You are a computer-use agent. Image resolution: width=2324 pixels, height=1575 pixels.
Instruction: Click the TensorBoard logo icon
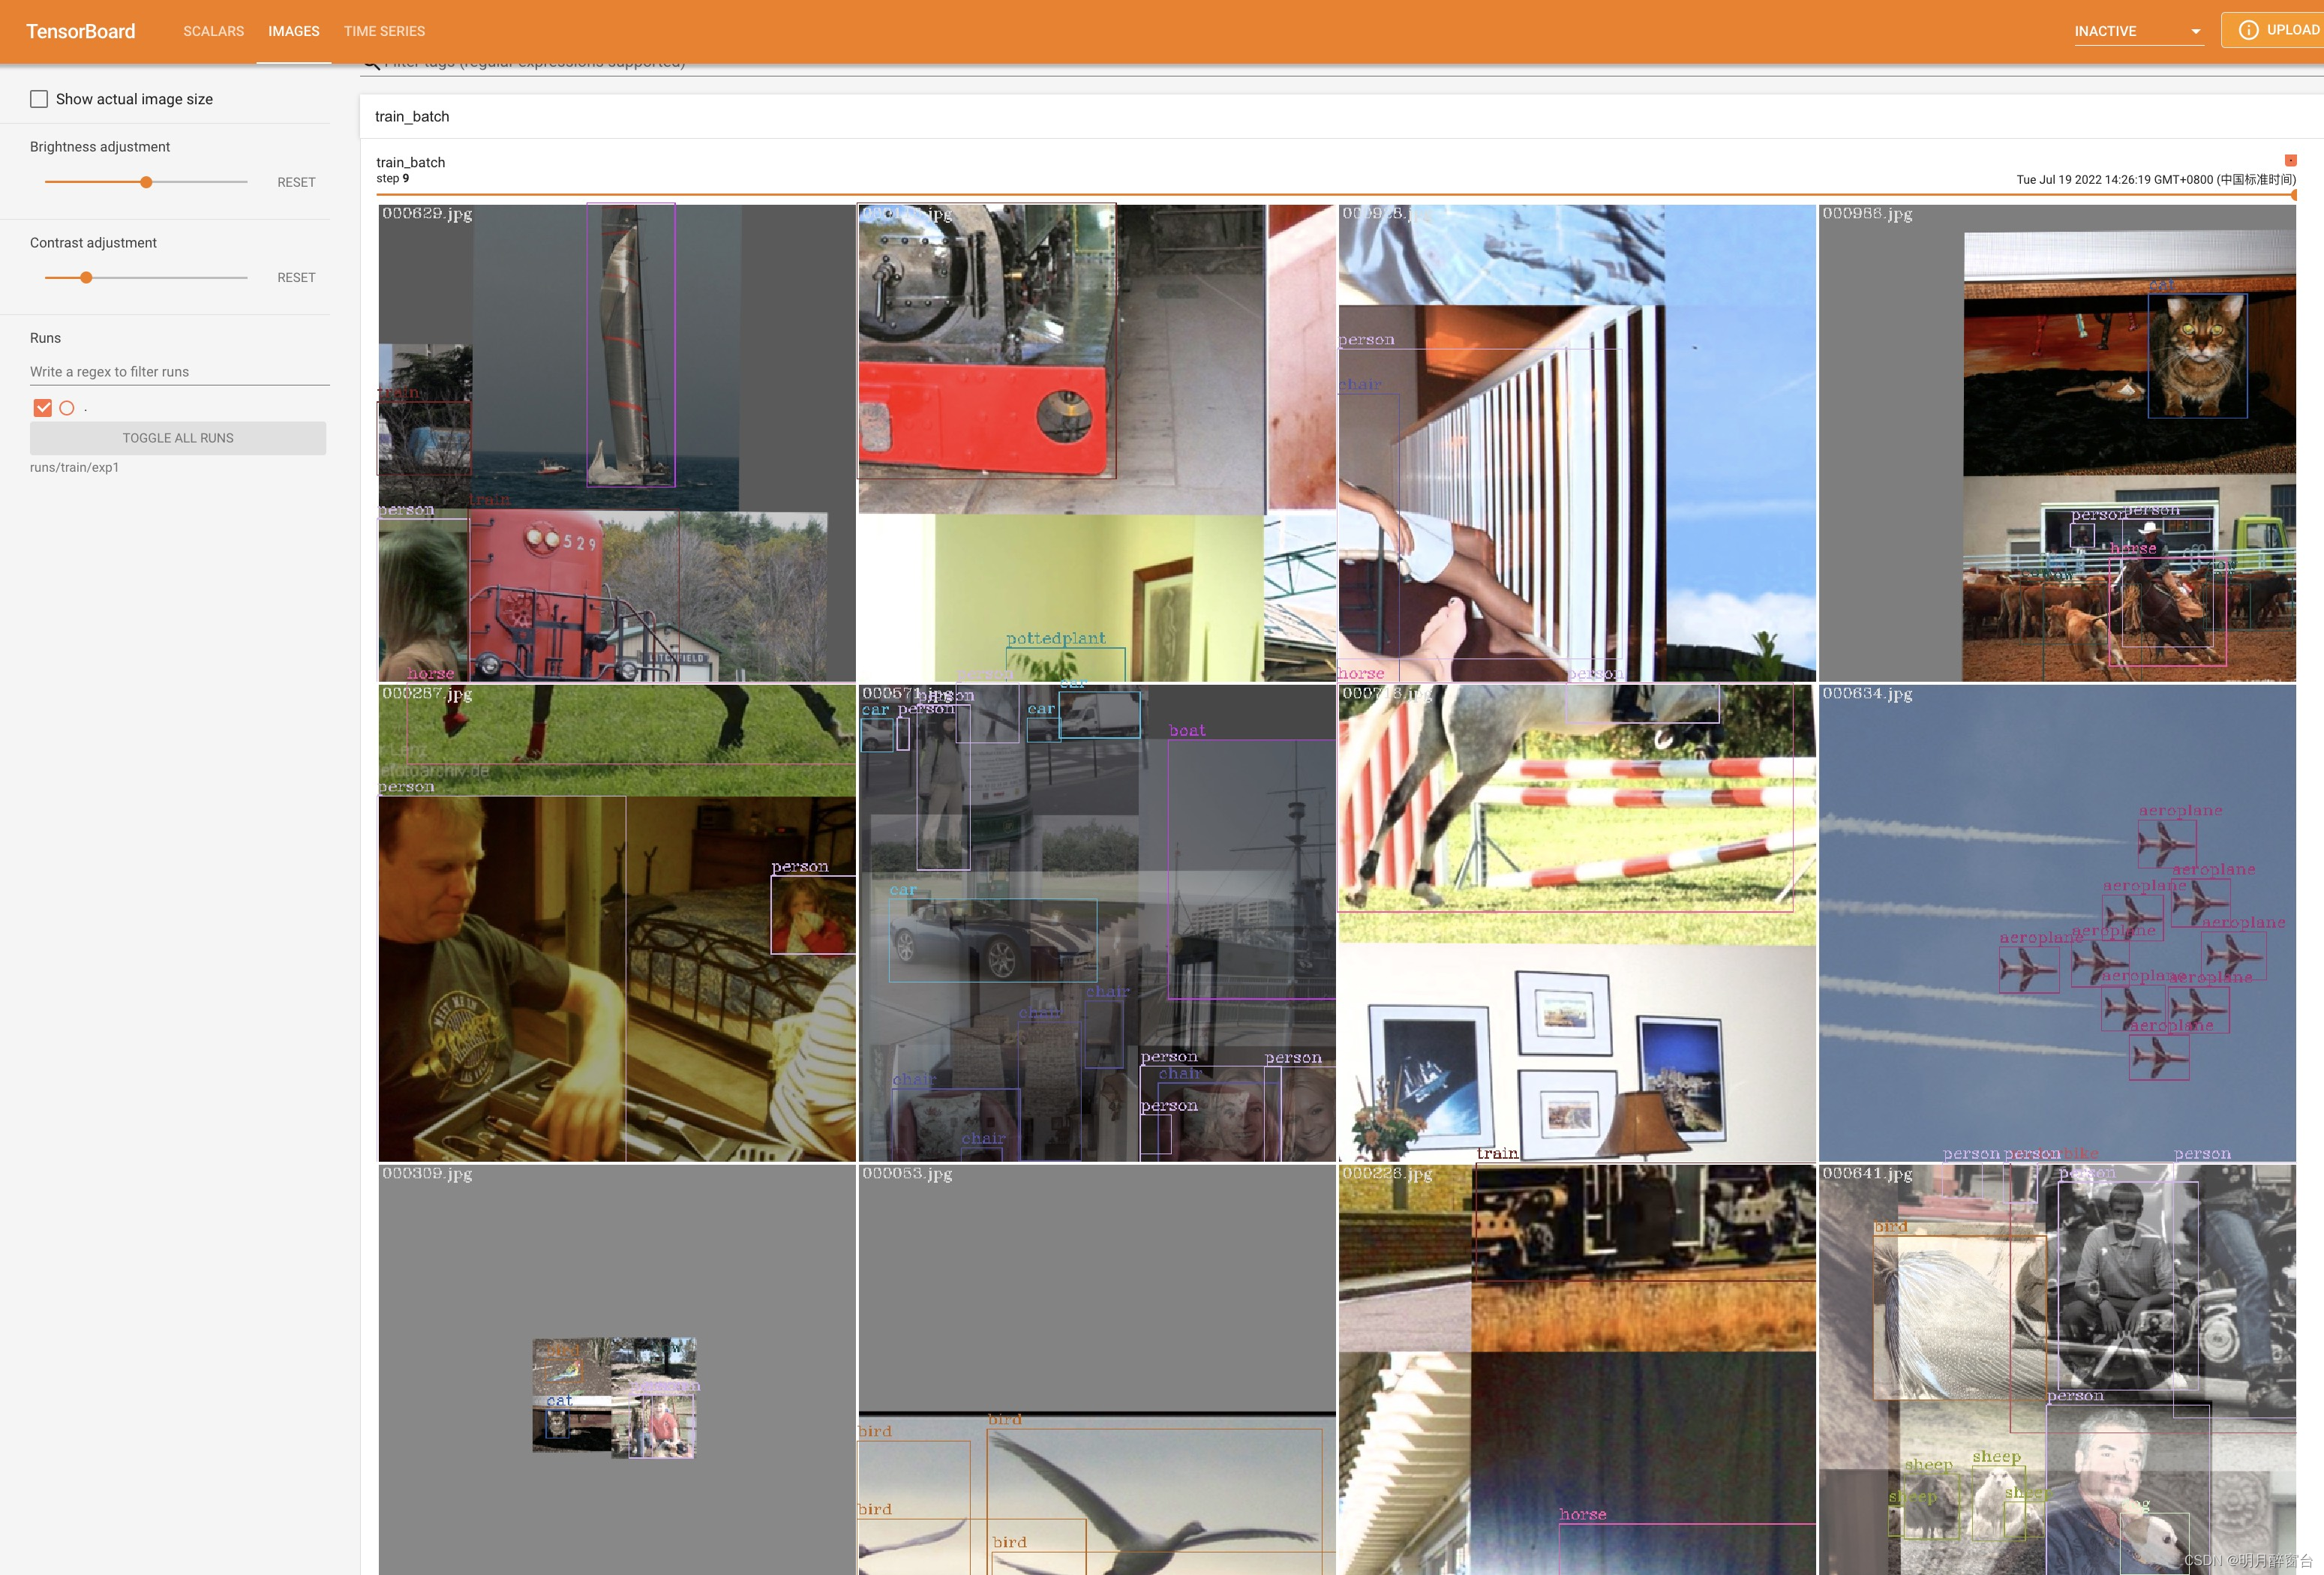click(83, 30)
